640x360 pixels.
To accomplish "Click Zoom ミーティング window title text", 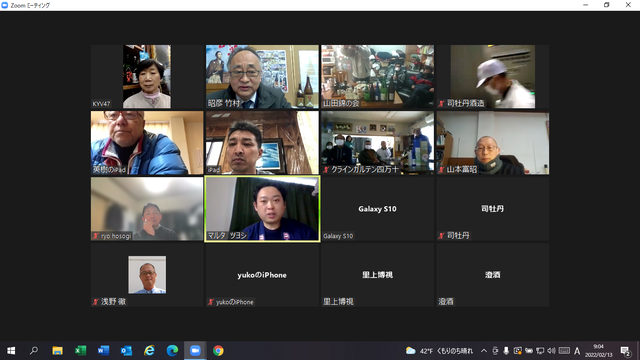I will click(x=30, y=5).
